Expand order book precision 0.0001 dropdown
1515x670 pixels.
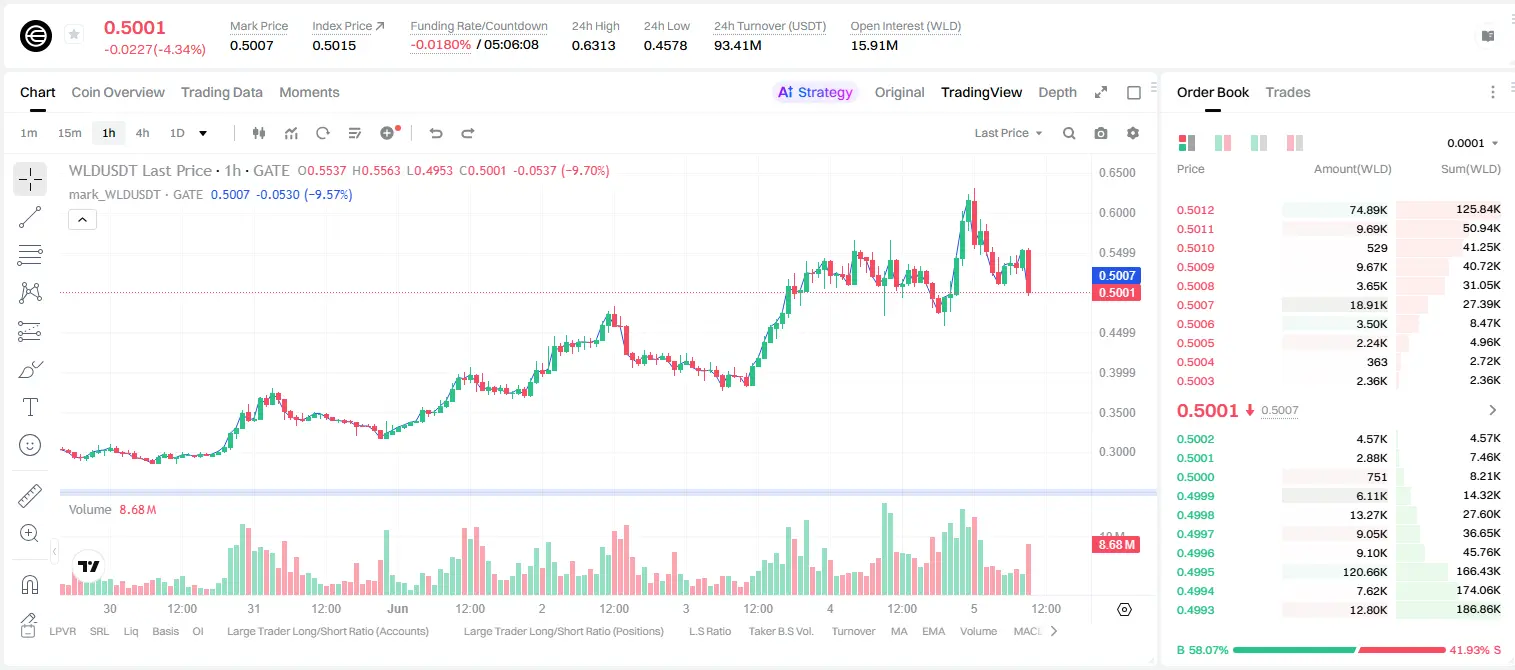pyautogui.click(x=1473, y=143)
